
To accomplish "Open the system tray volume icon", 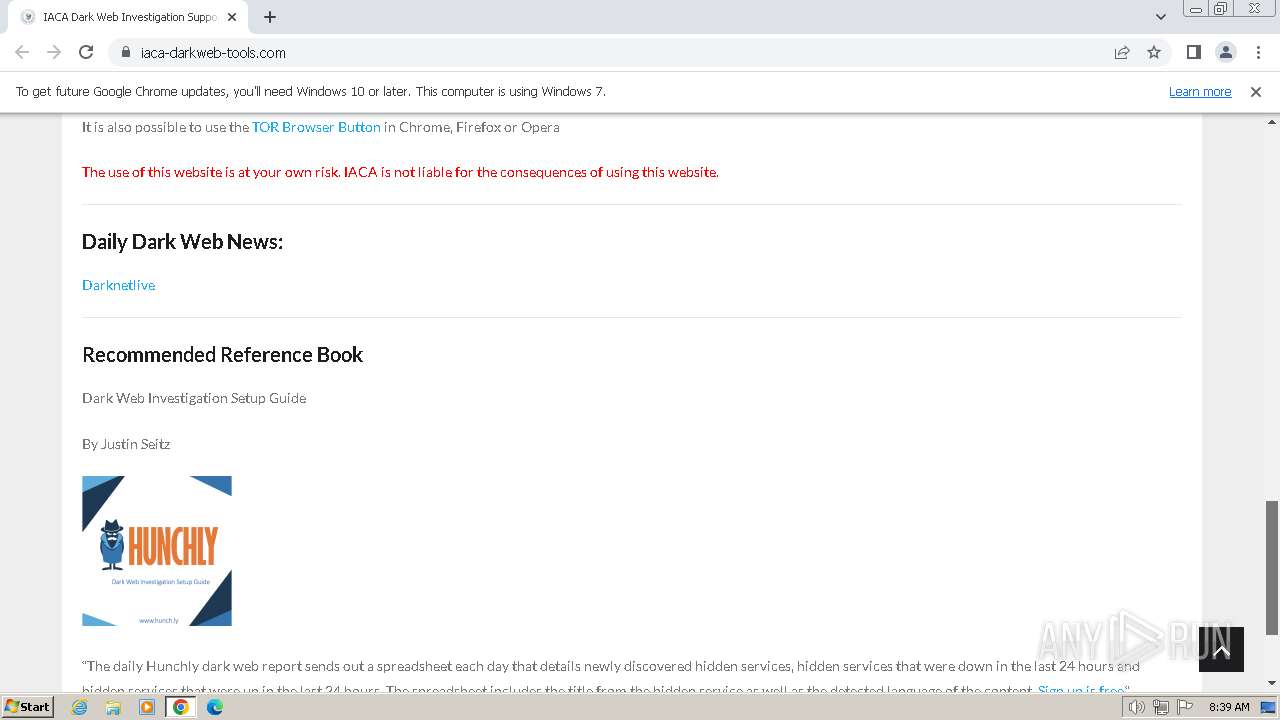I will [1137, 707].
